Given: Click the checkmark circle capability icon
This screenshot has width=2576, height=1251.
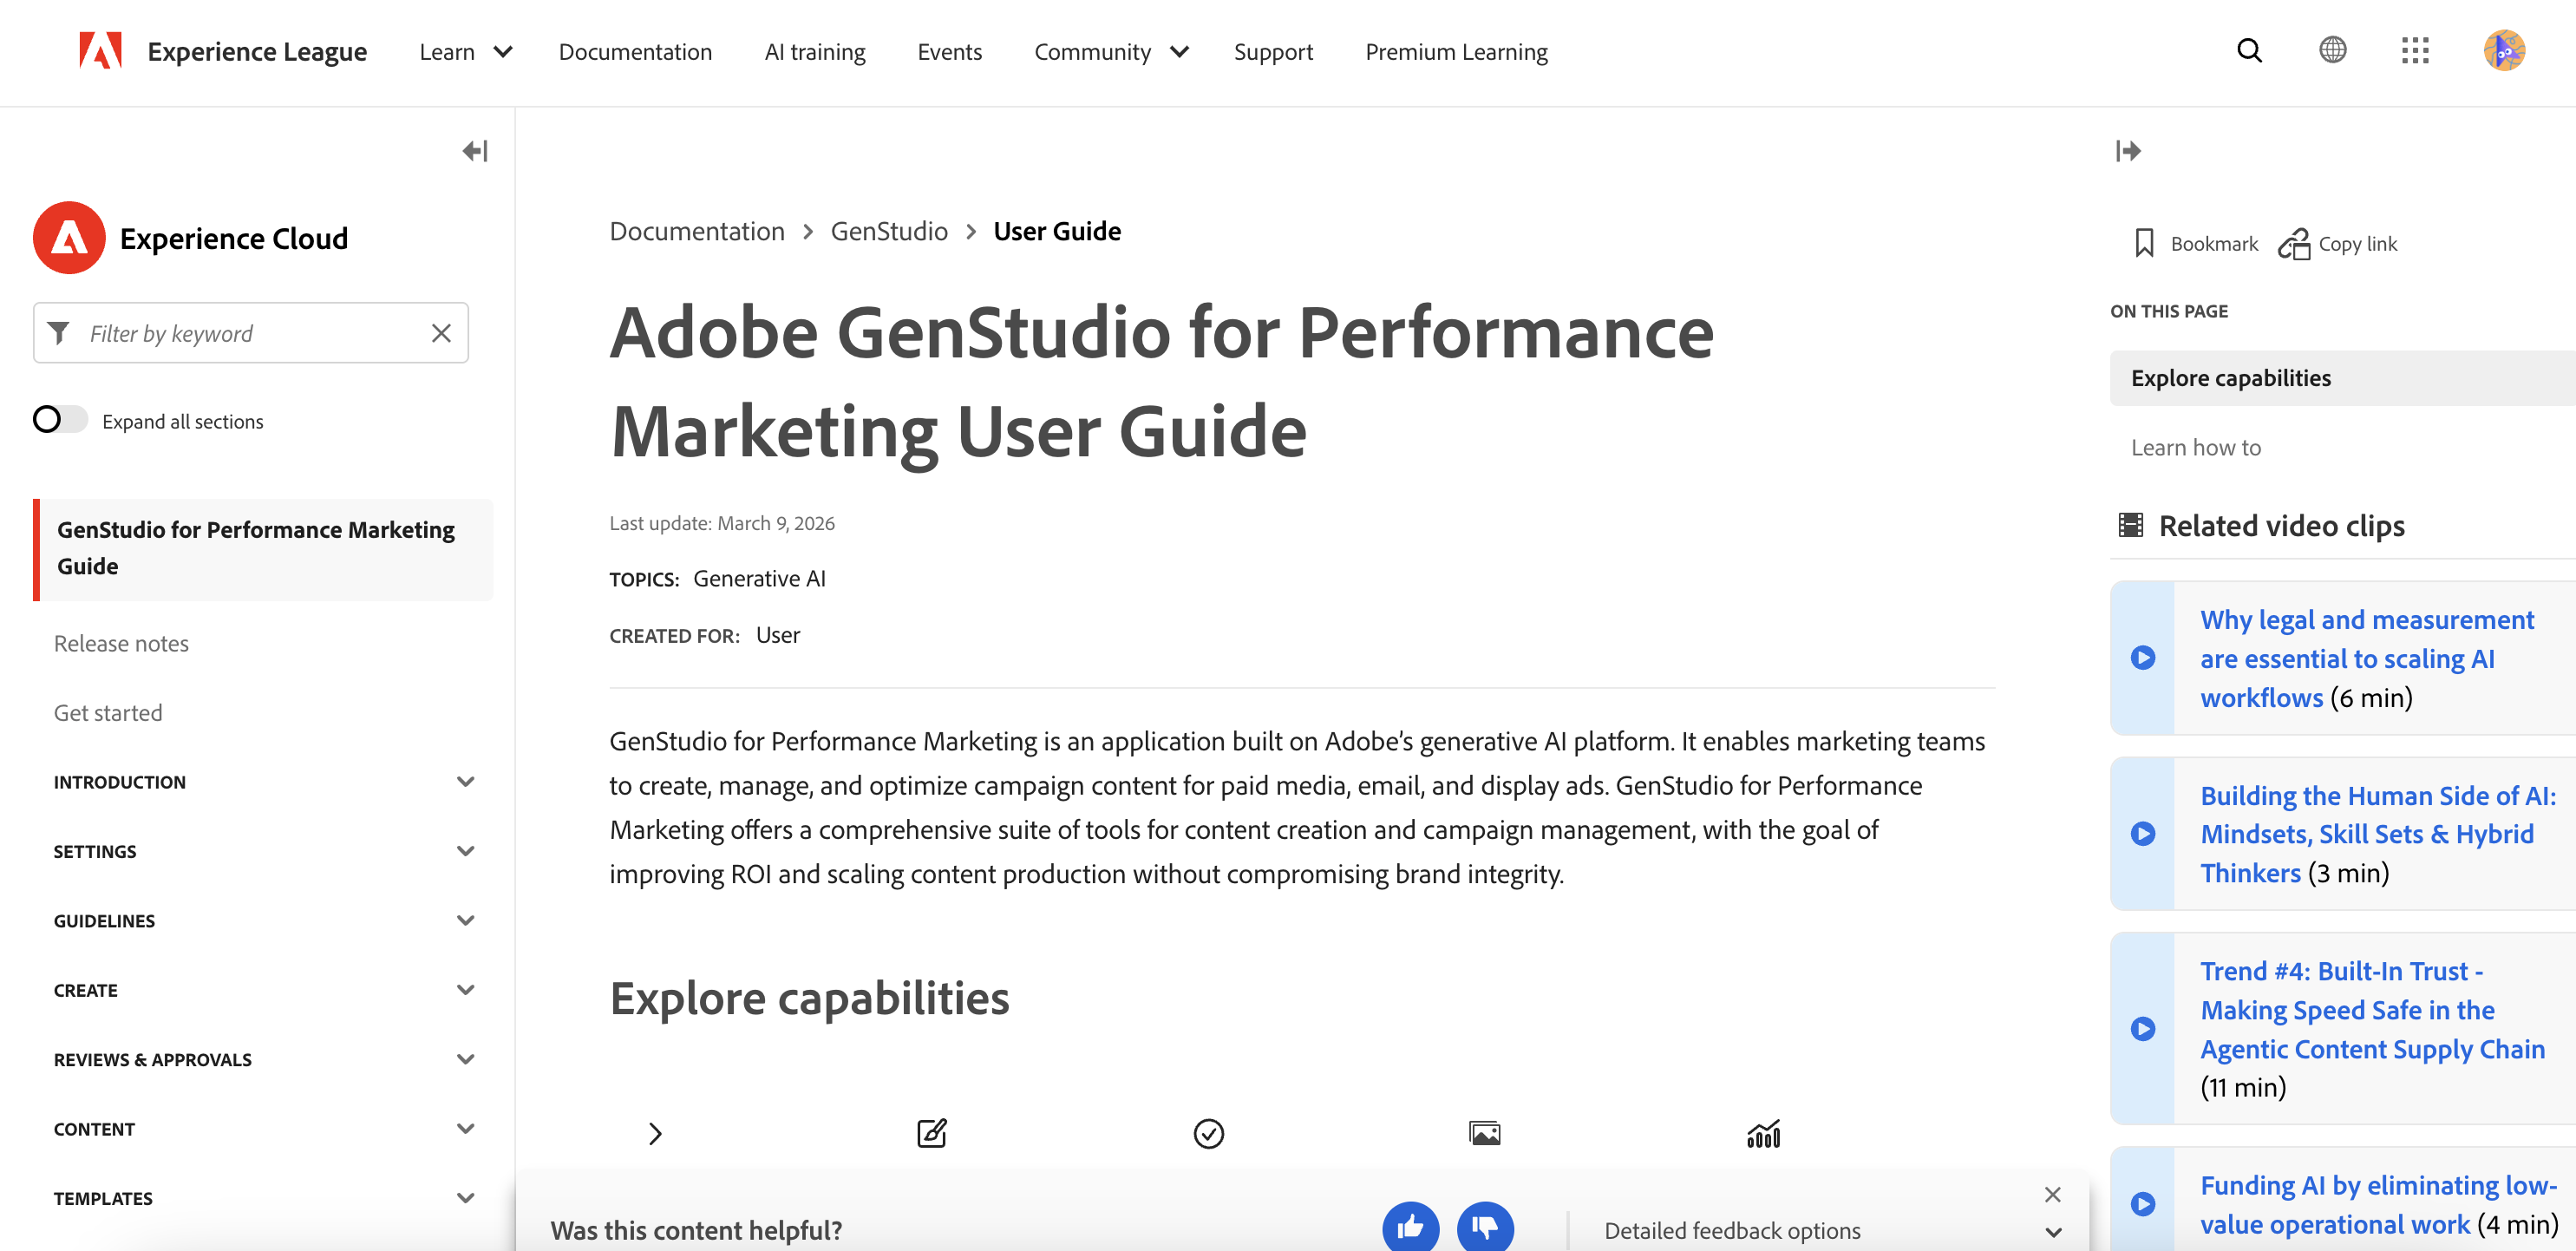Looking at the screenshot, I should (1208, 1133).
